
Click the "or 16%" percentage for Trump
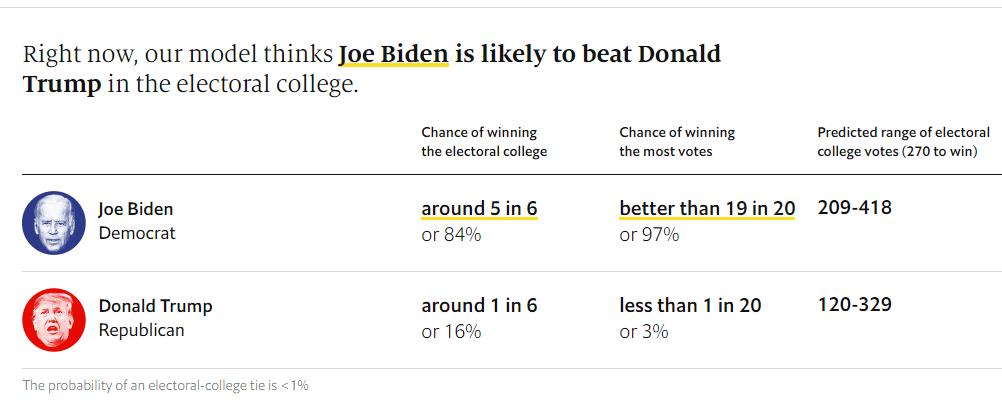pyautogui.click(x=451, y=331)
